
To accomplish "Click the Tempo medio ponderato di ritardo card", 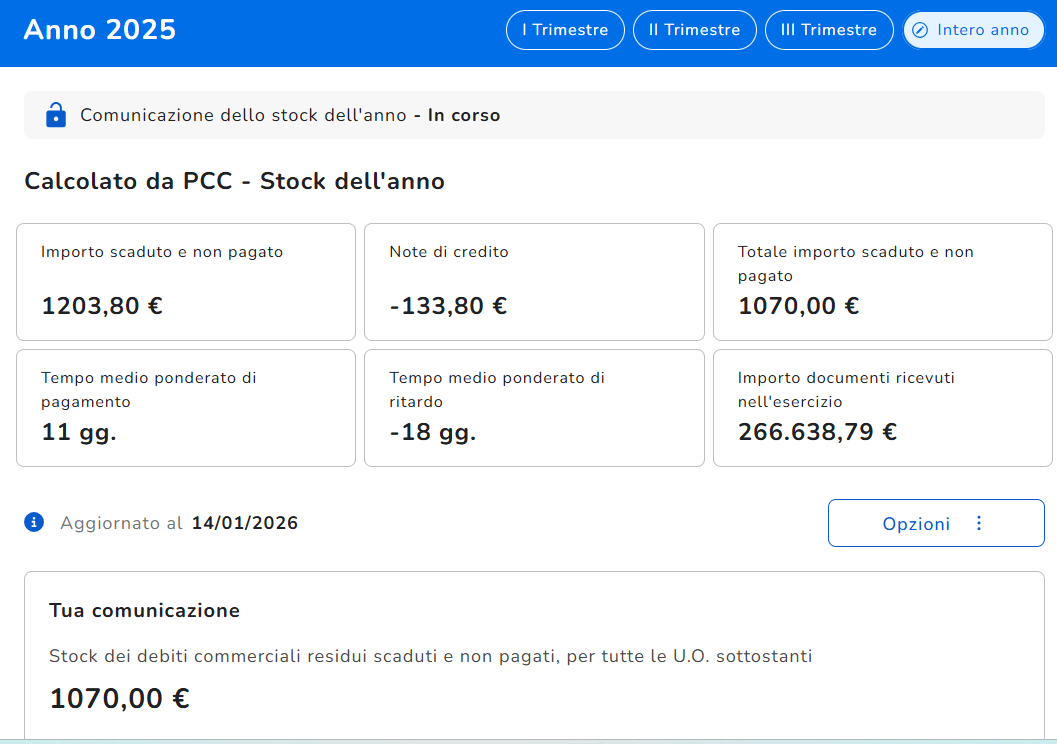I will (x=534, y=408).
